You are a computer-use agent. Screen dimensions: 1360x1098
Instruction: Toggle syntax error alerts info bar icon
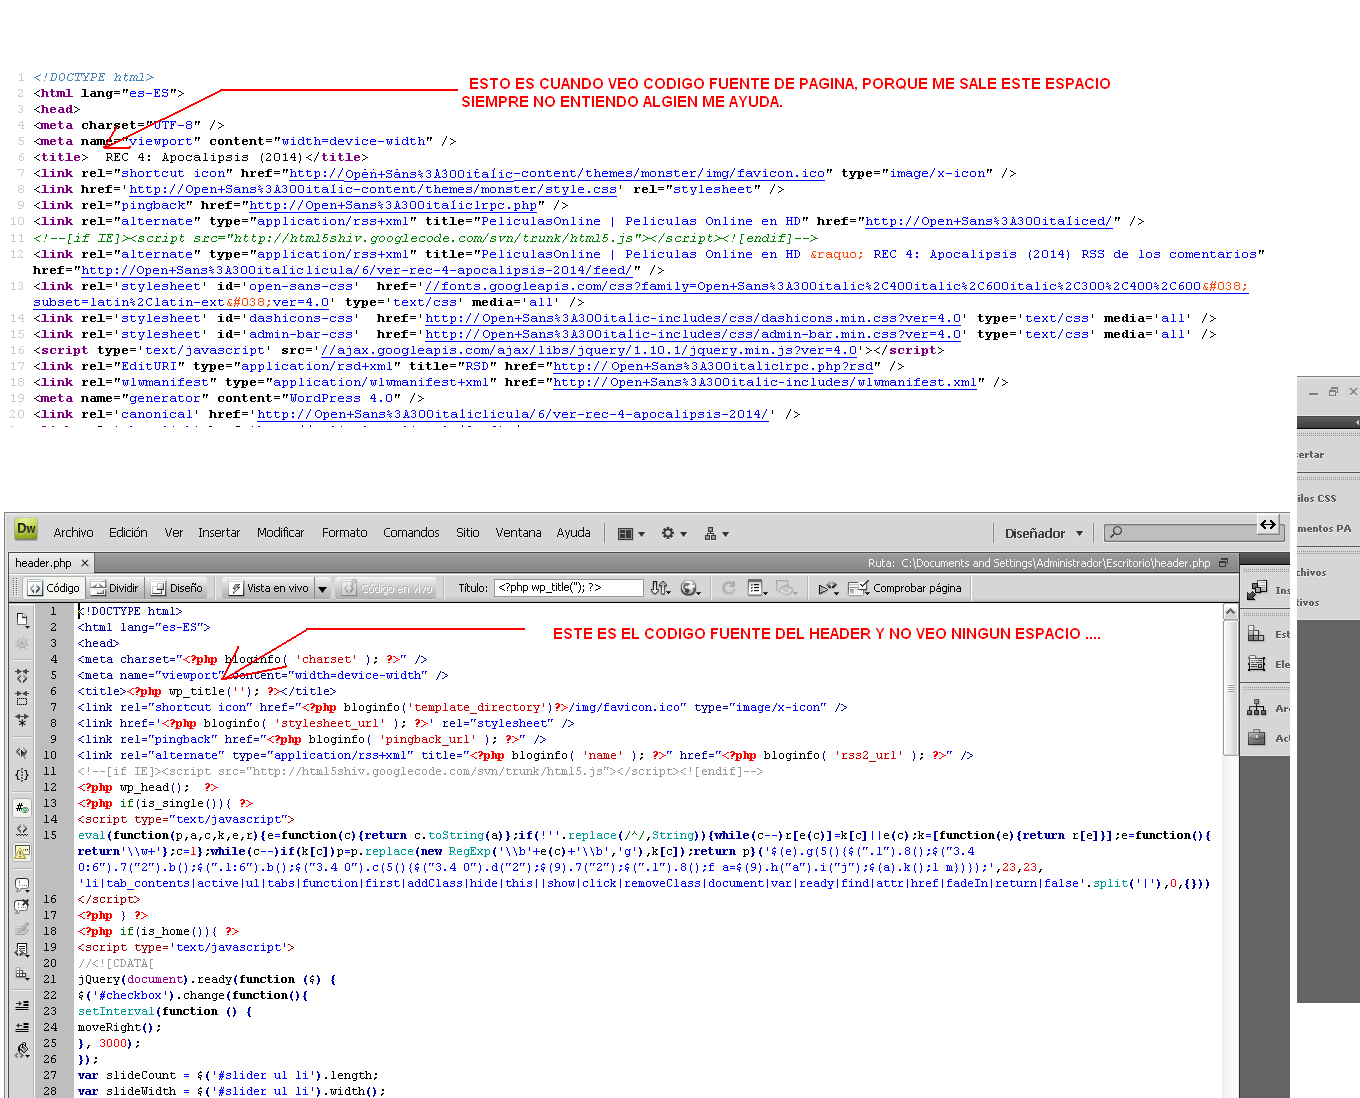[x=22, y=852]
